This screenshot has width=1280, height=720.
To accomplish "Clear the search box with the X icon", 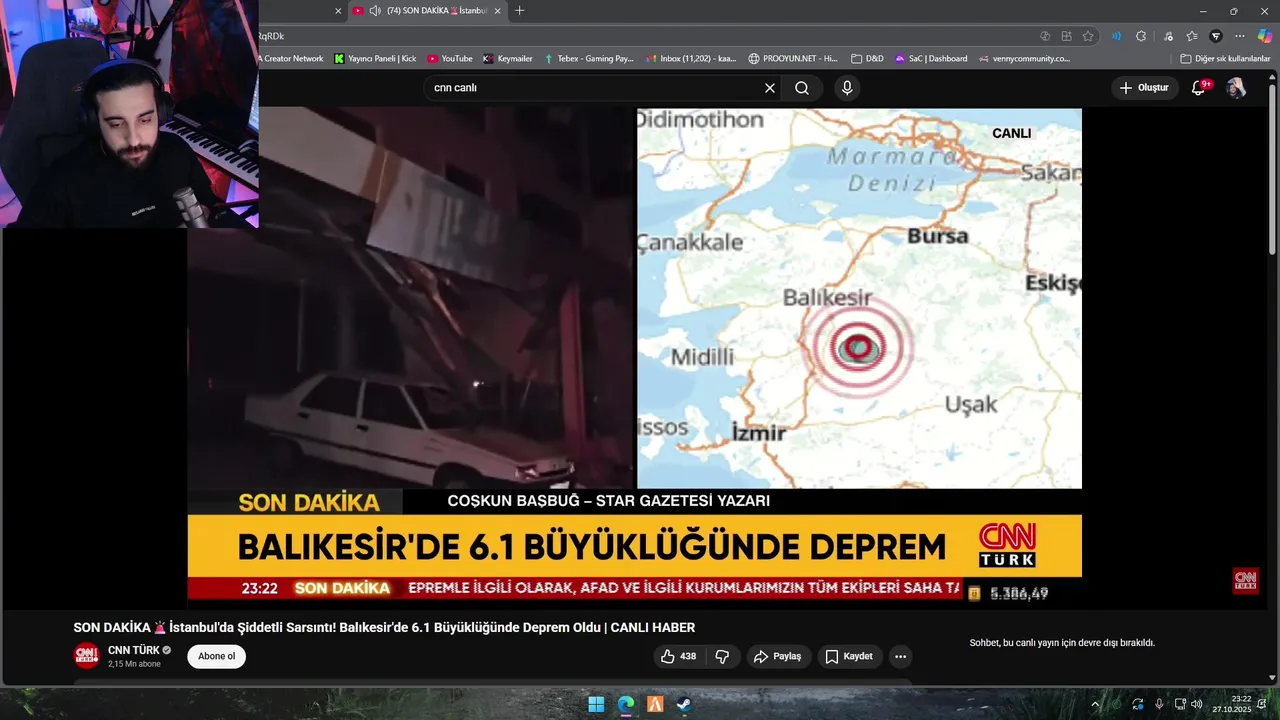I will tap(770, 88).
